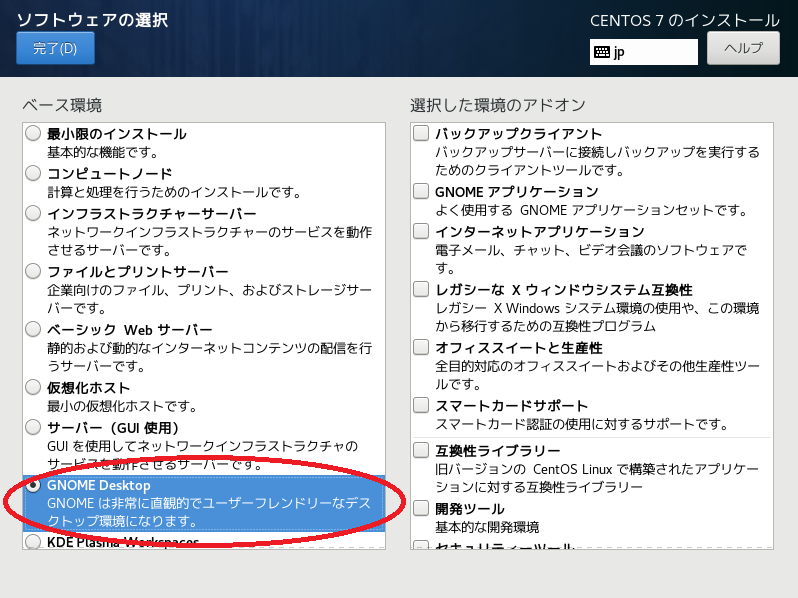Click the ベース環境 section heading
This screenshot has width=798, height=598.
point(62,105)
